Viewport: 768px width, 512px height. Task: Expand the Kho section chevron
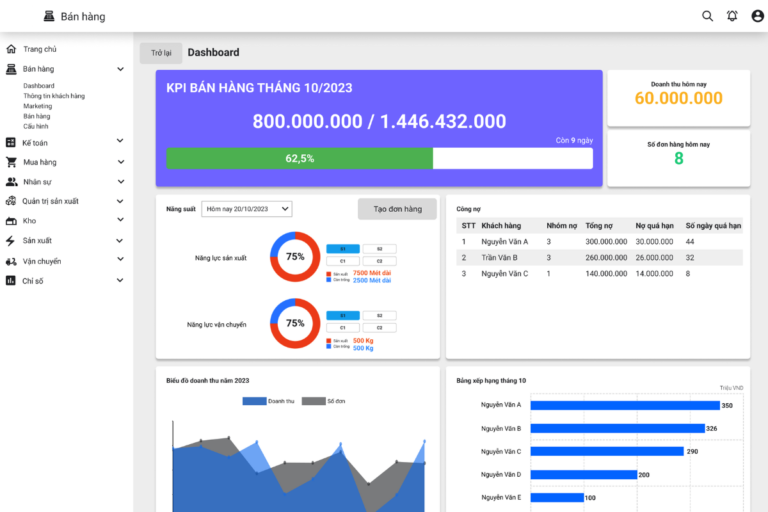pos(120,220)
